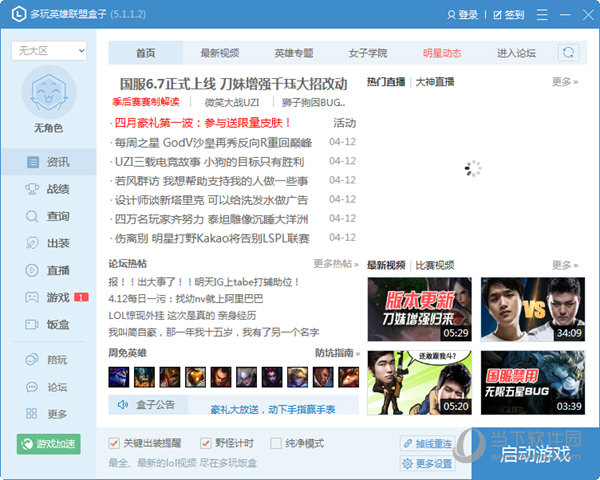This screenshot has width=600, height=480.
Task: Select the ninth free-rotation hero icon
Action: pos(323,377)
